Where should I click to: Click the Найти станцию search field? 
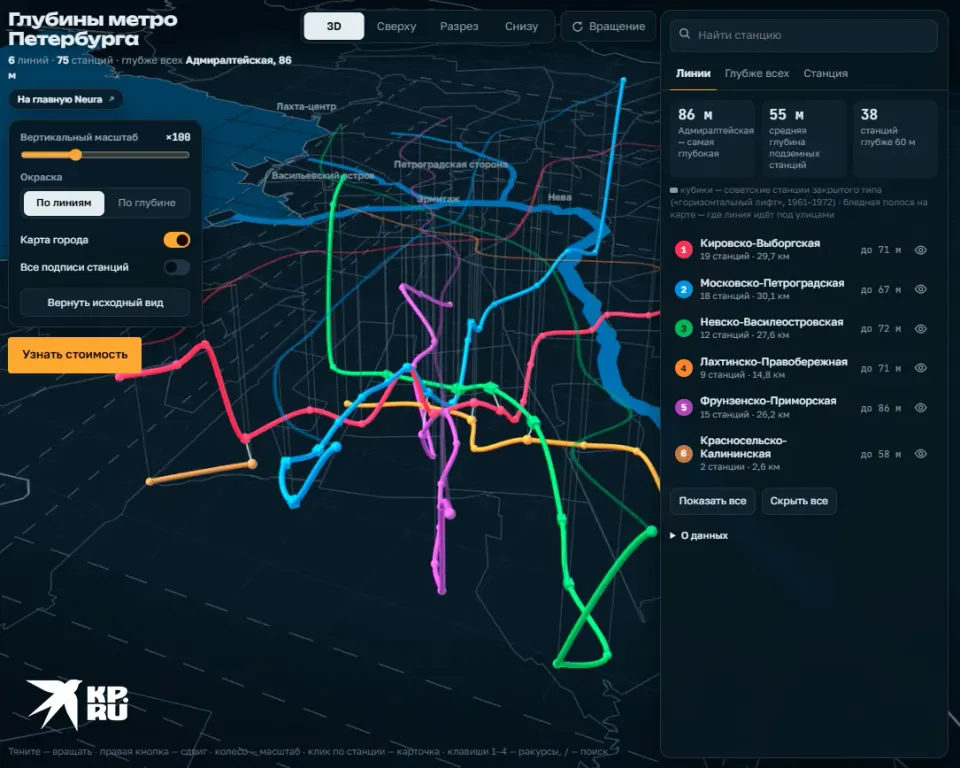pos(804,35)
